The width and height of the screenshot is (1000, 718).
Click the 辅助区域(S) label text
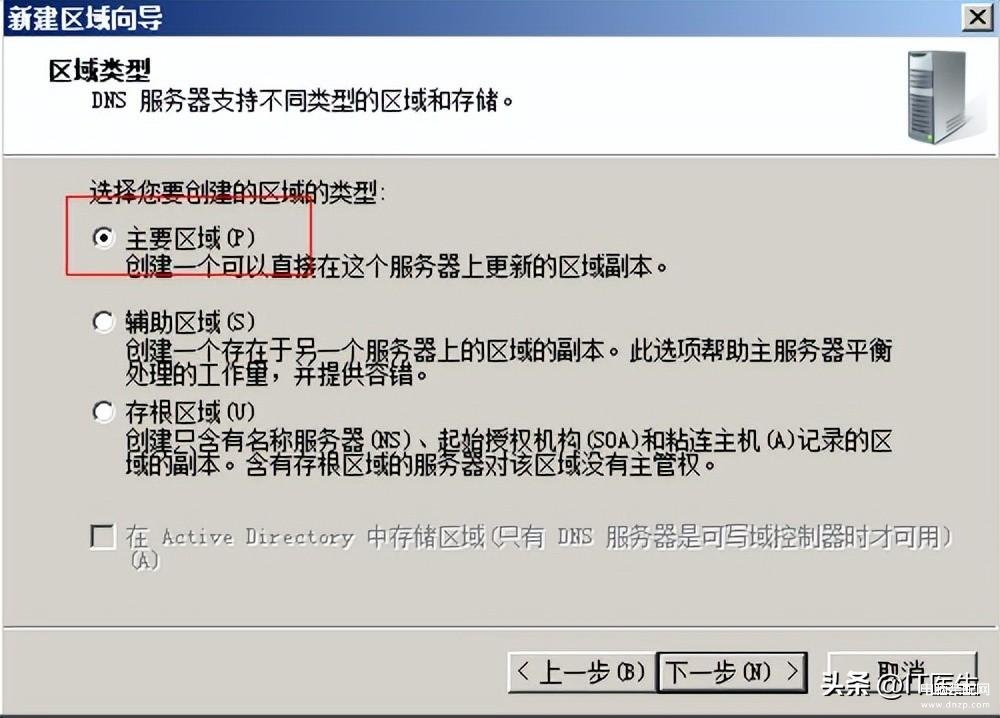pyautogui.click(x=190, y=322)
